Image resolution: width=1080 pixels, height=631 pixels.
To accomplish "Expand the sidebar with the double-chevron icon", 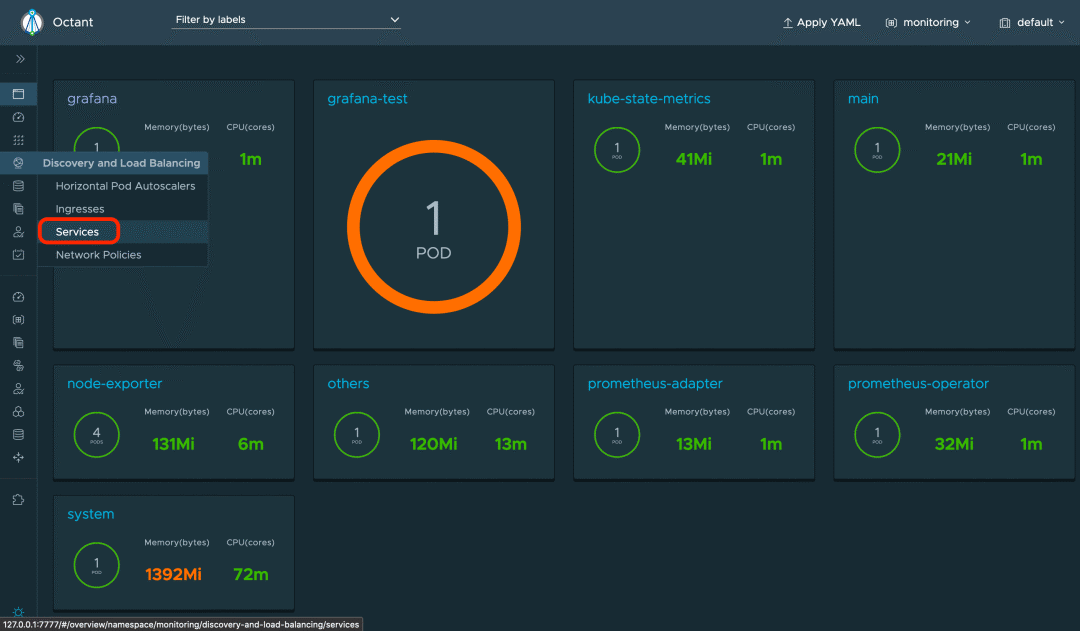I will (20, 59).
